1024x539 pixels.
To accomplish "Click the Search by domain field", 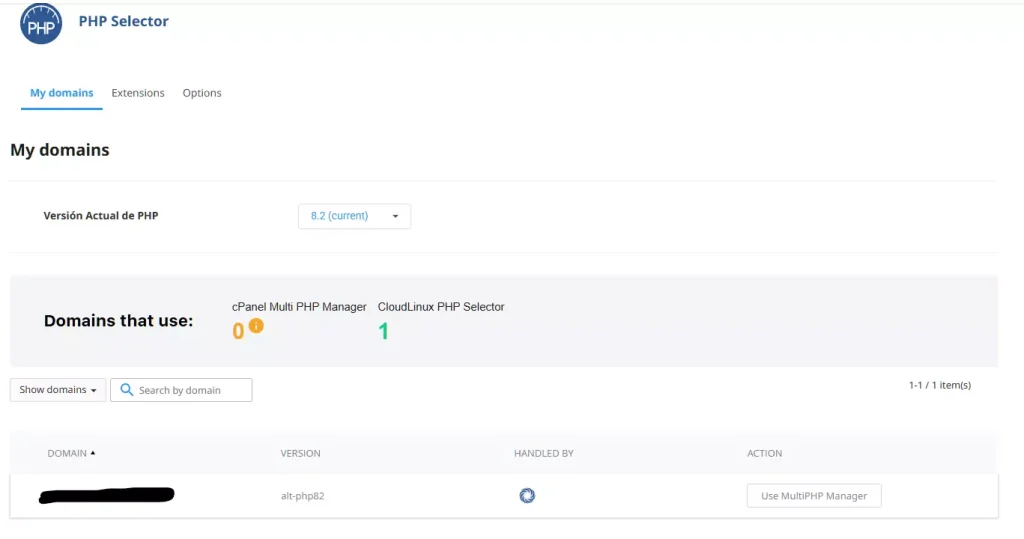I will point(181,390).
